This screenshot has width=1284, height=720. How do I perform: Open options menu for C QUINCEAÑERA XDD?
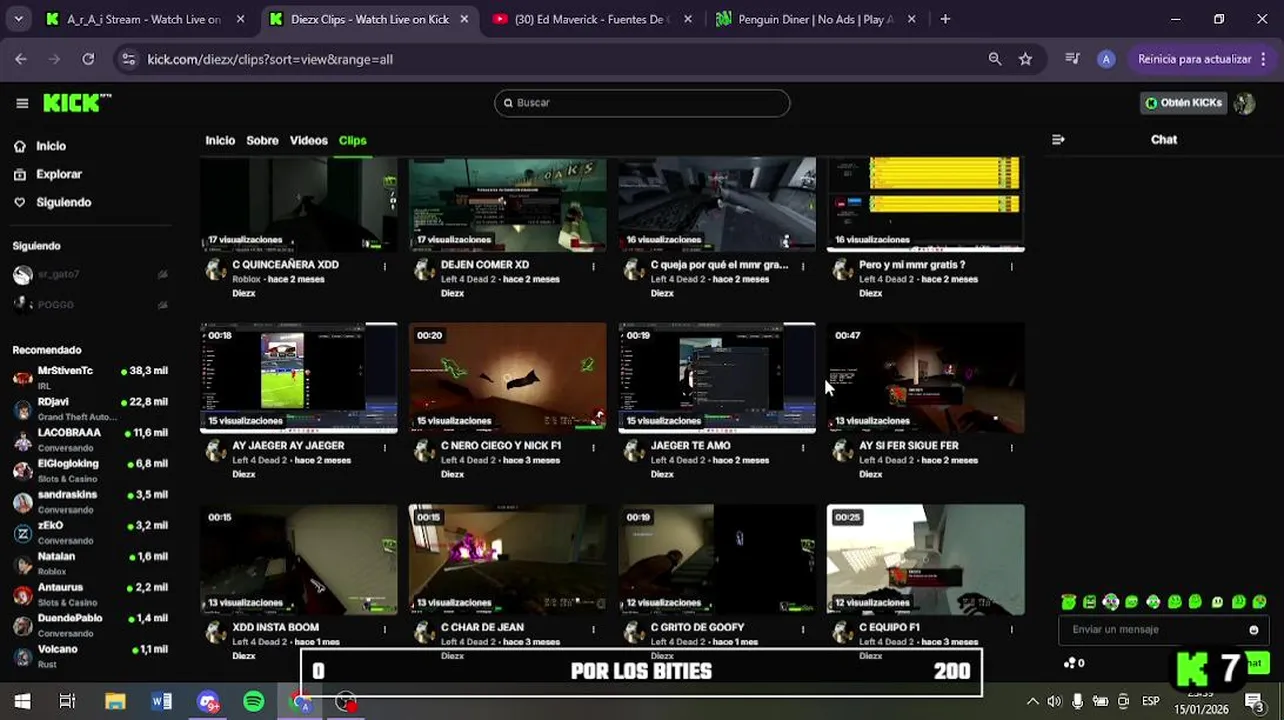pyautogui.click(x=385, y=266)
